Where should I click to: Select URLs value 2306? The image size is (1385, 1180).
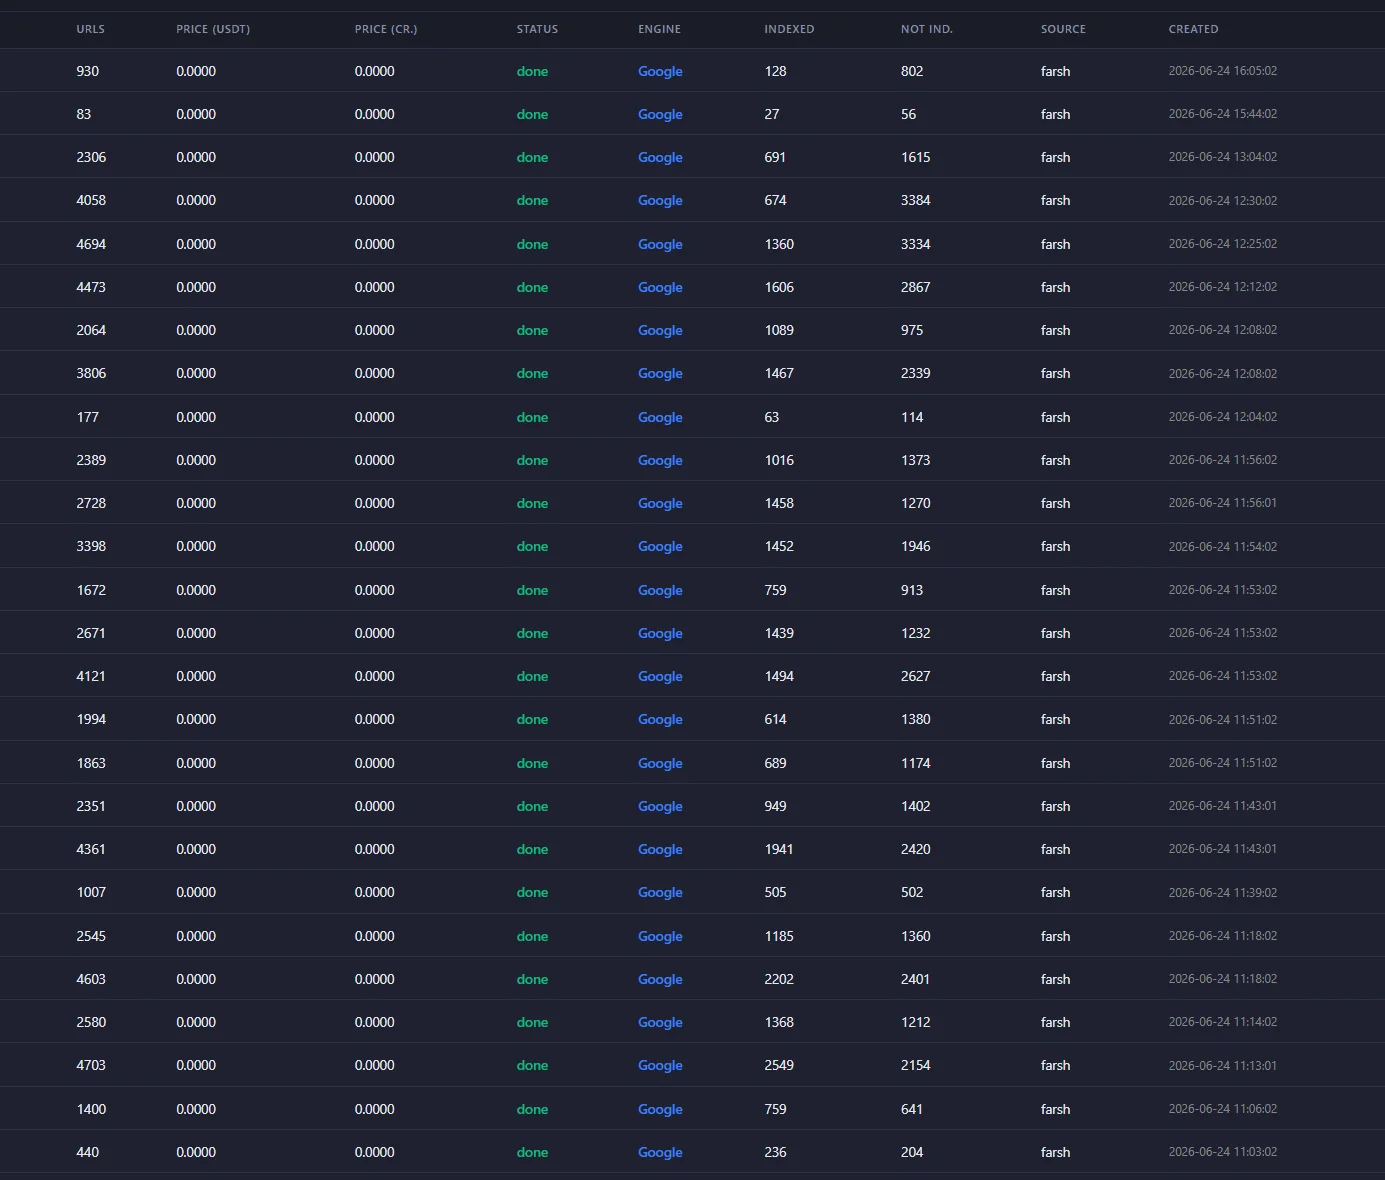click(91, 157)
